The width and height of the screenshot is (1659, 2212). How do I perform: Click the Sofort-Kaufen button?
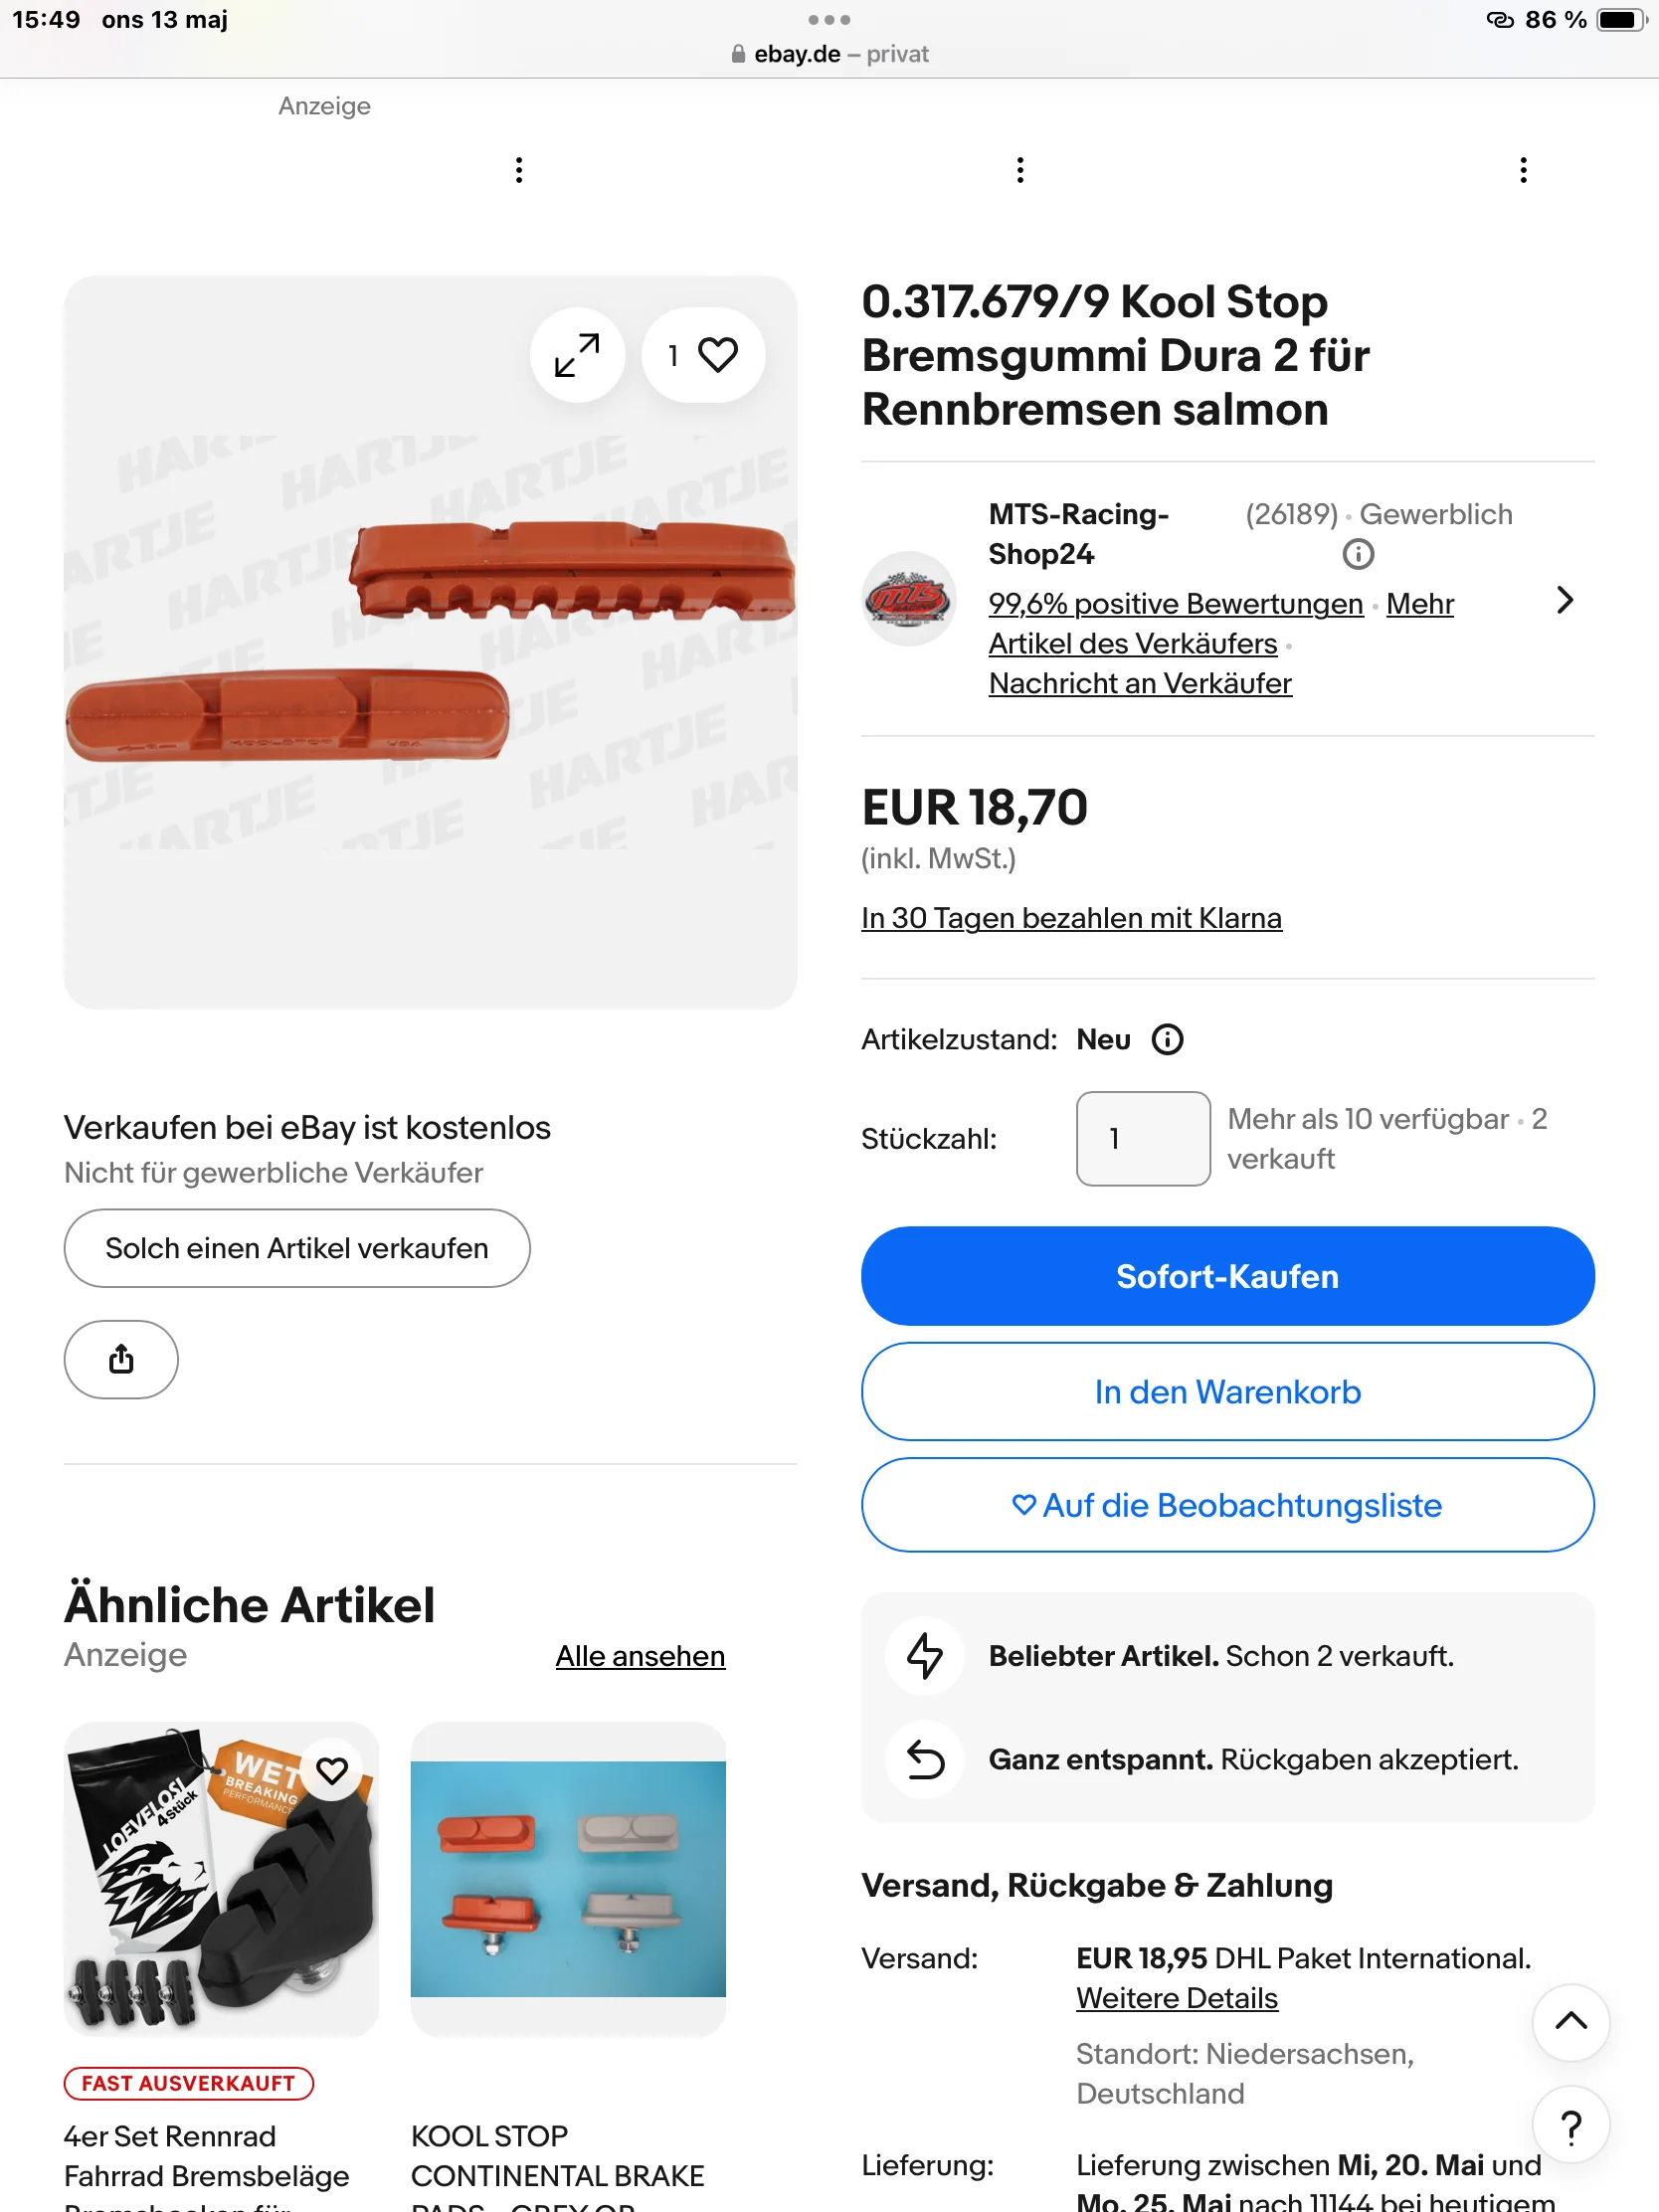pos(1227,1276)
